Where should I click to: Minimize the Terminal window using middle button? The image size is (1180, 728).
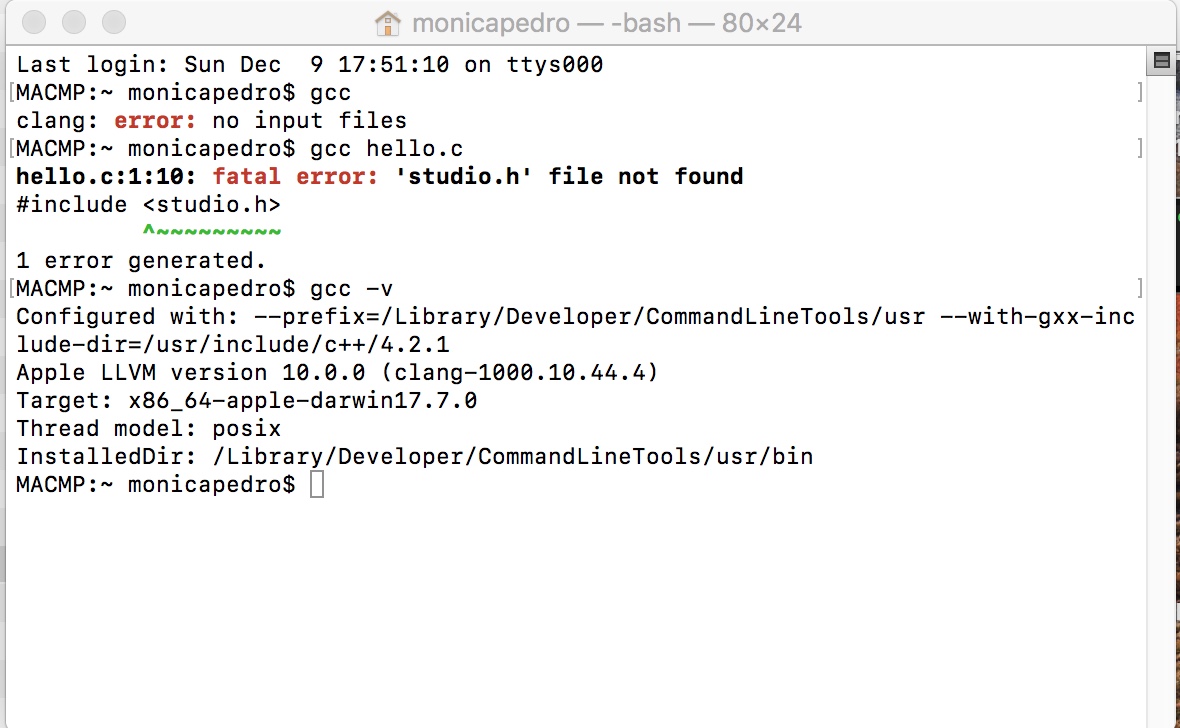(x=74, y=22)
